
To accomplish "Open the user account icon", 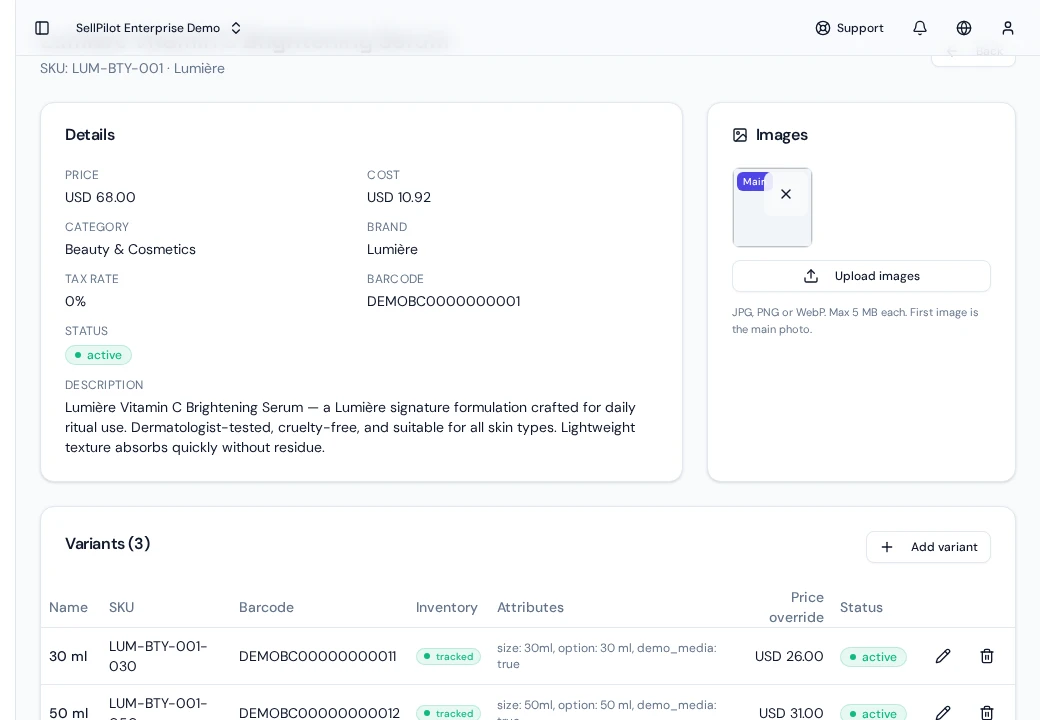I will pyautogui.click(x=1008, y=28).
